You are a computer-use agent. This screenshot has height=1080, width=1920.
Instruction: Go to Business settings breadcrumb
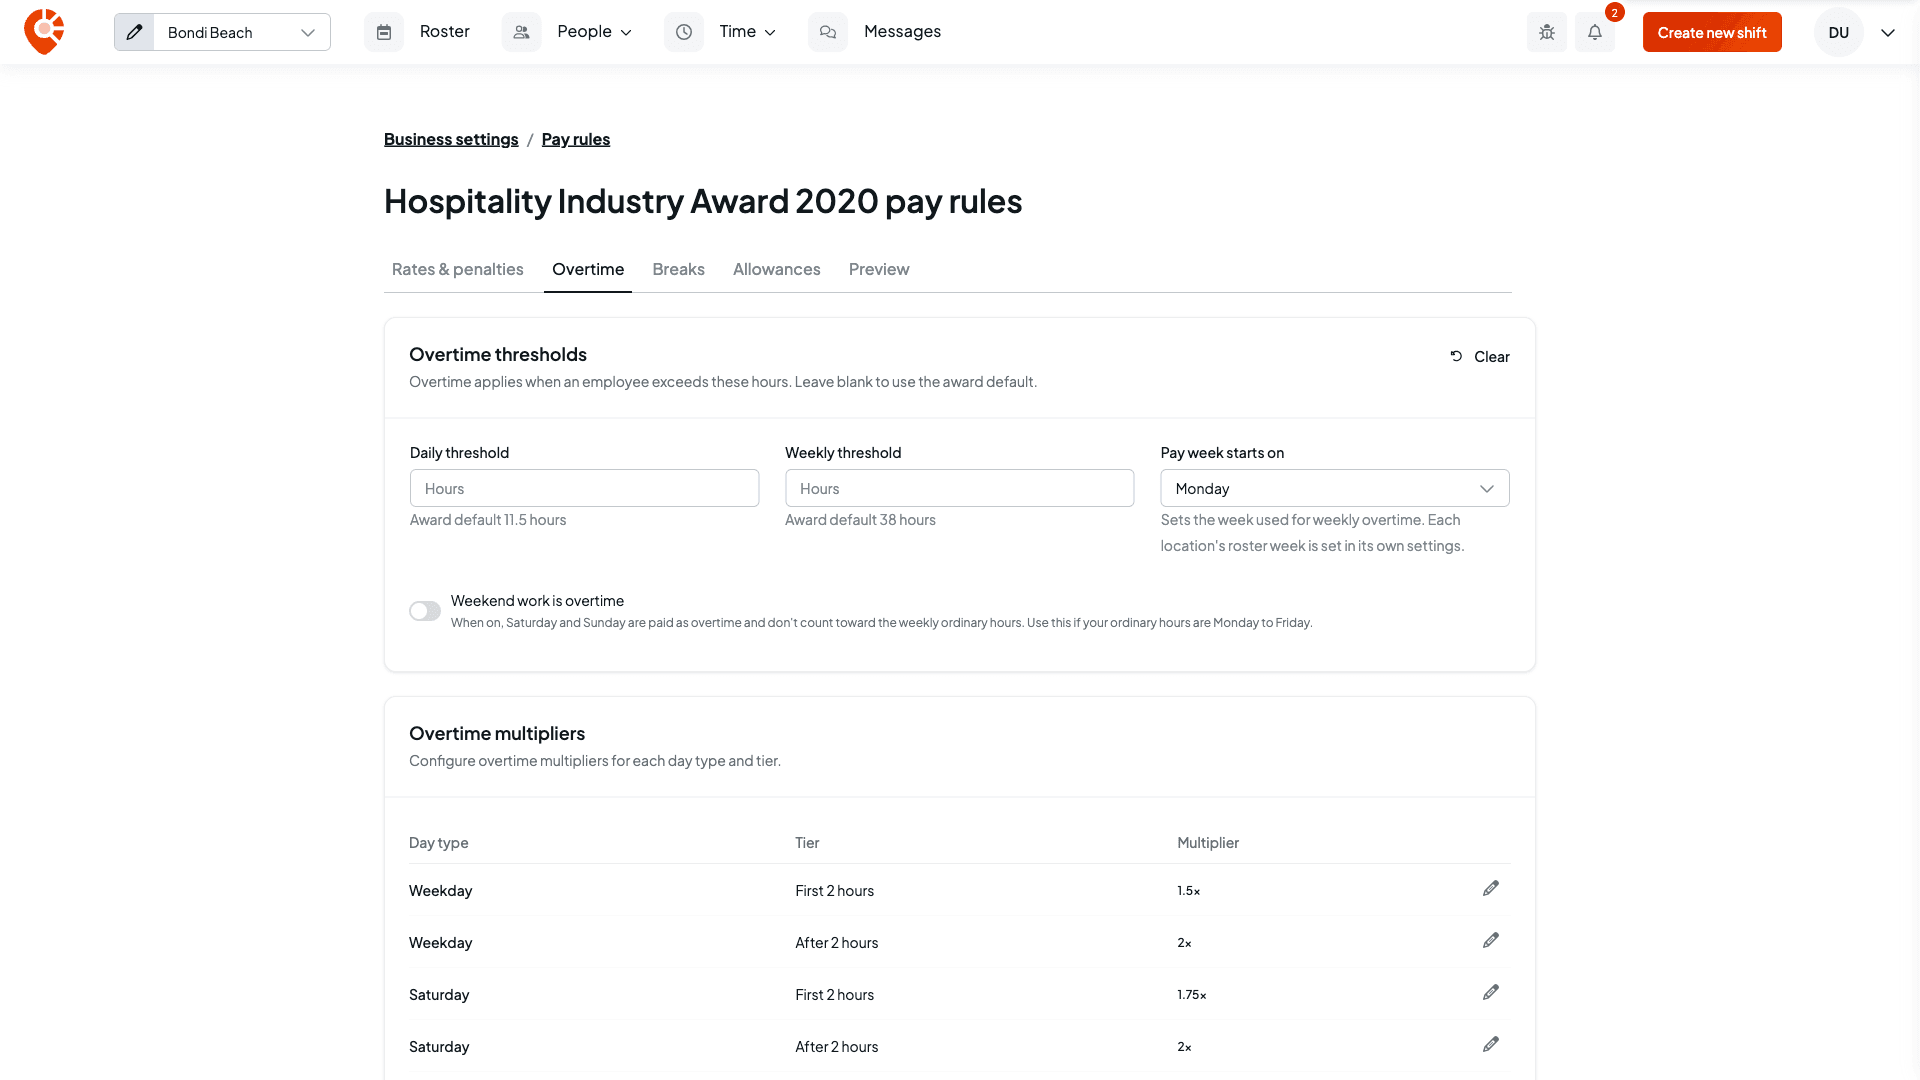[451, 139]
